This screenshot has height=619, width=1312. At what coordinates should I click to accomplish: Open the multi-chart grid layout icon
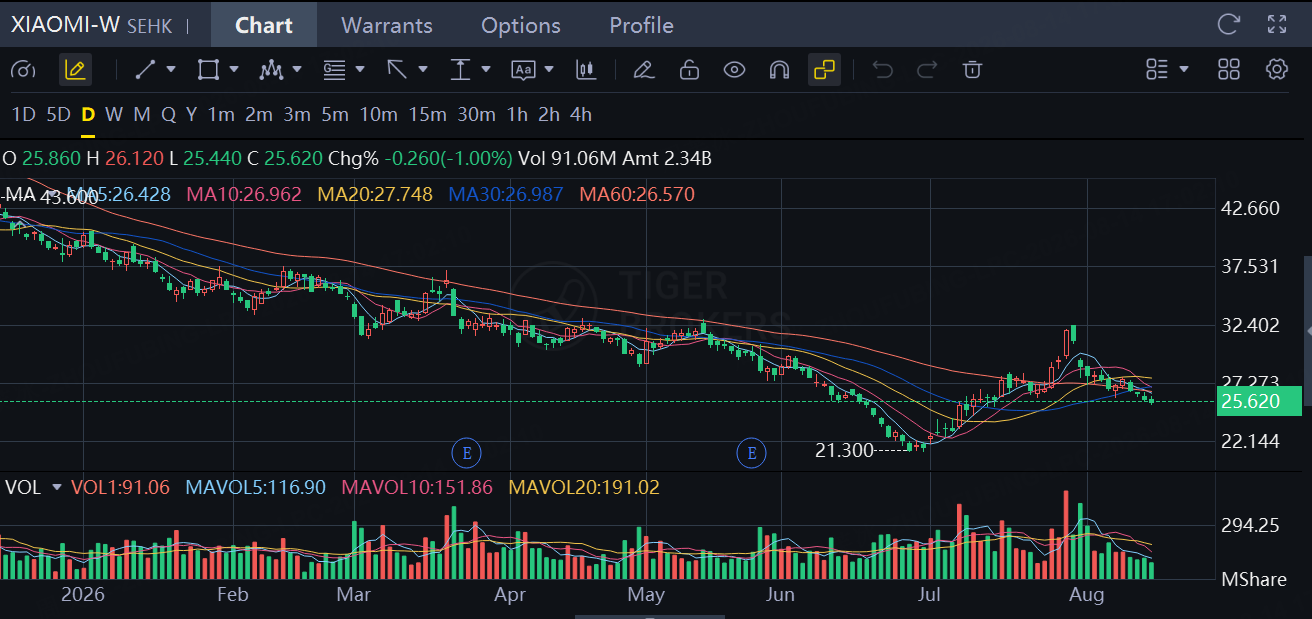click(x=1229, y=70)
